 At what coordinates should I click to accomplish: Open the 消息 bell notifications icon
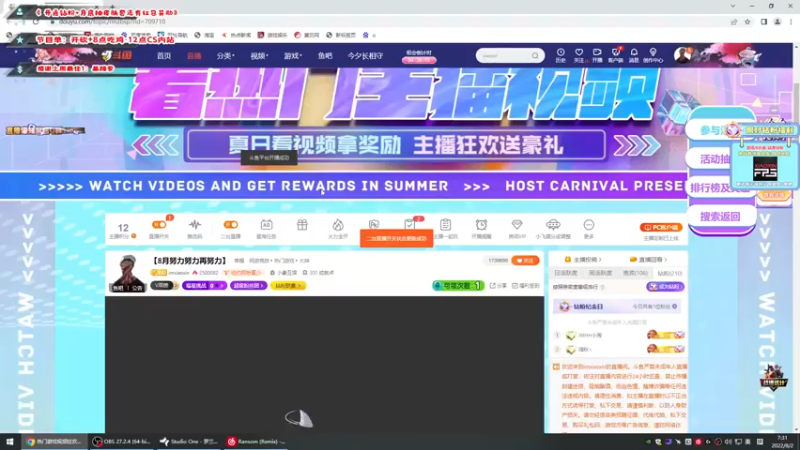point(634,53)
